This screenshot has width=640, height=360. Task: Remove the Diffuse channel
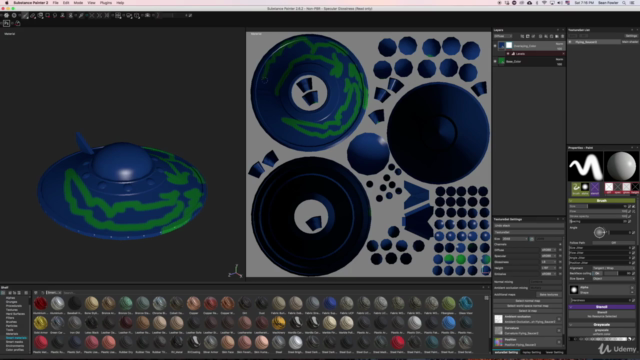click(560, 250)
